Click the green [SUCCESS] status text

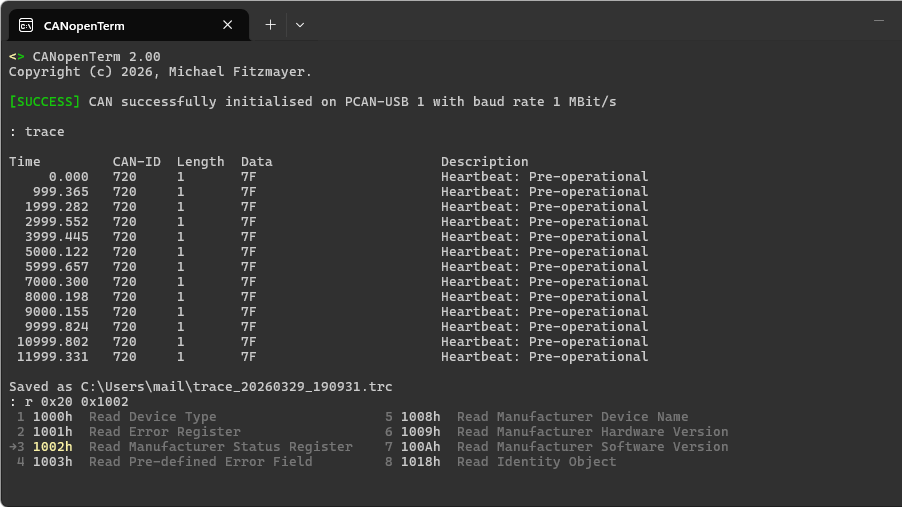coord(44,102)
